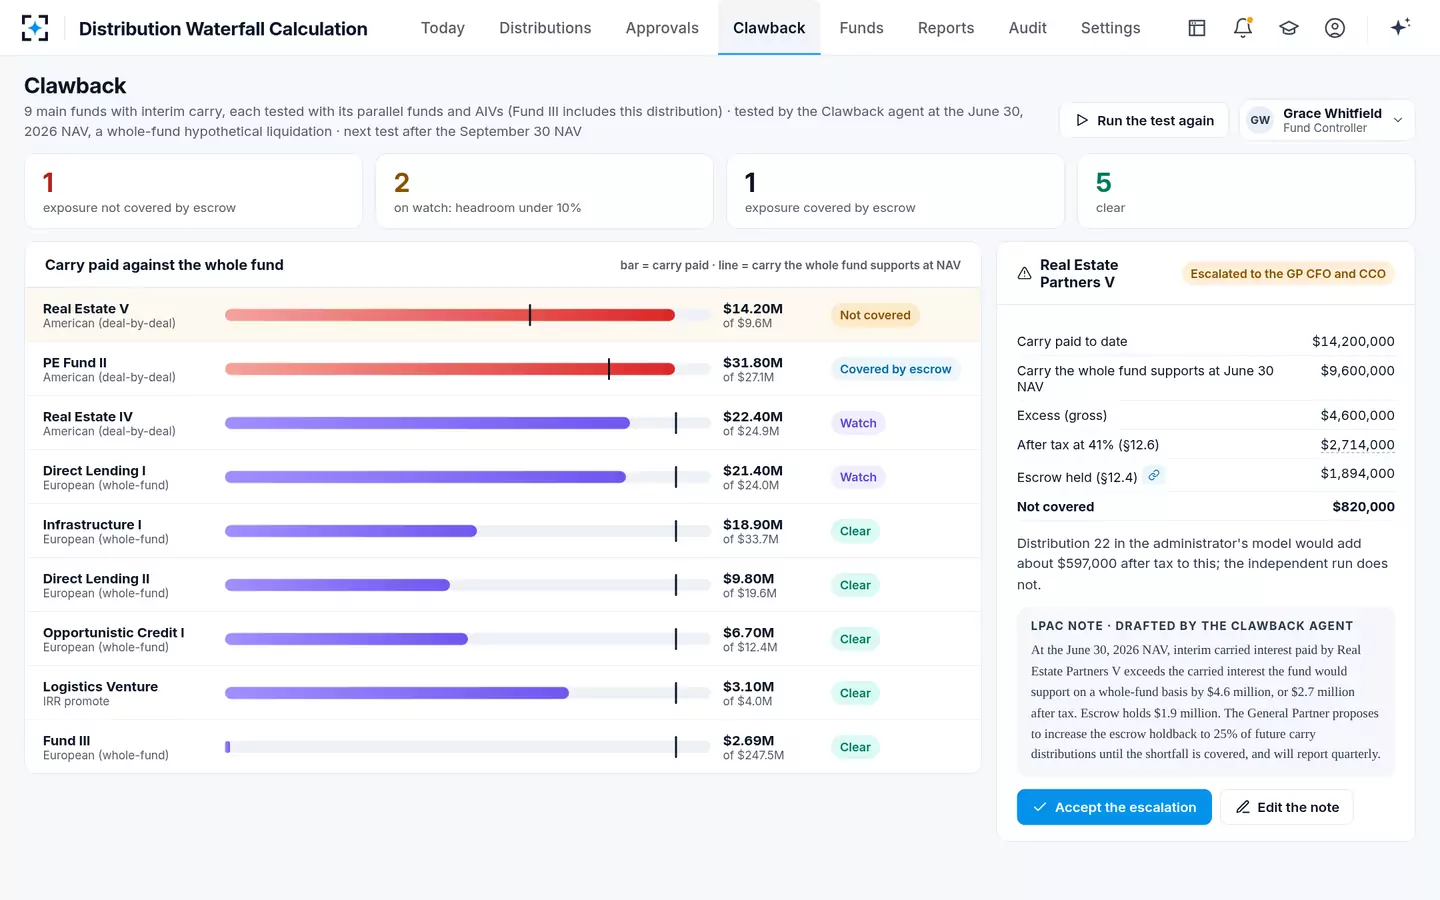Open the graduation cap learning icon
This screenshot has height=900, width=1440.
click(1289, 28)
